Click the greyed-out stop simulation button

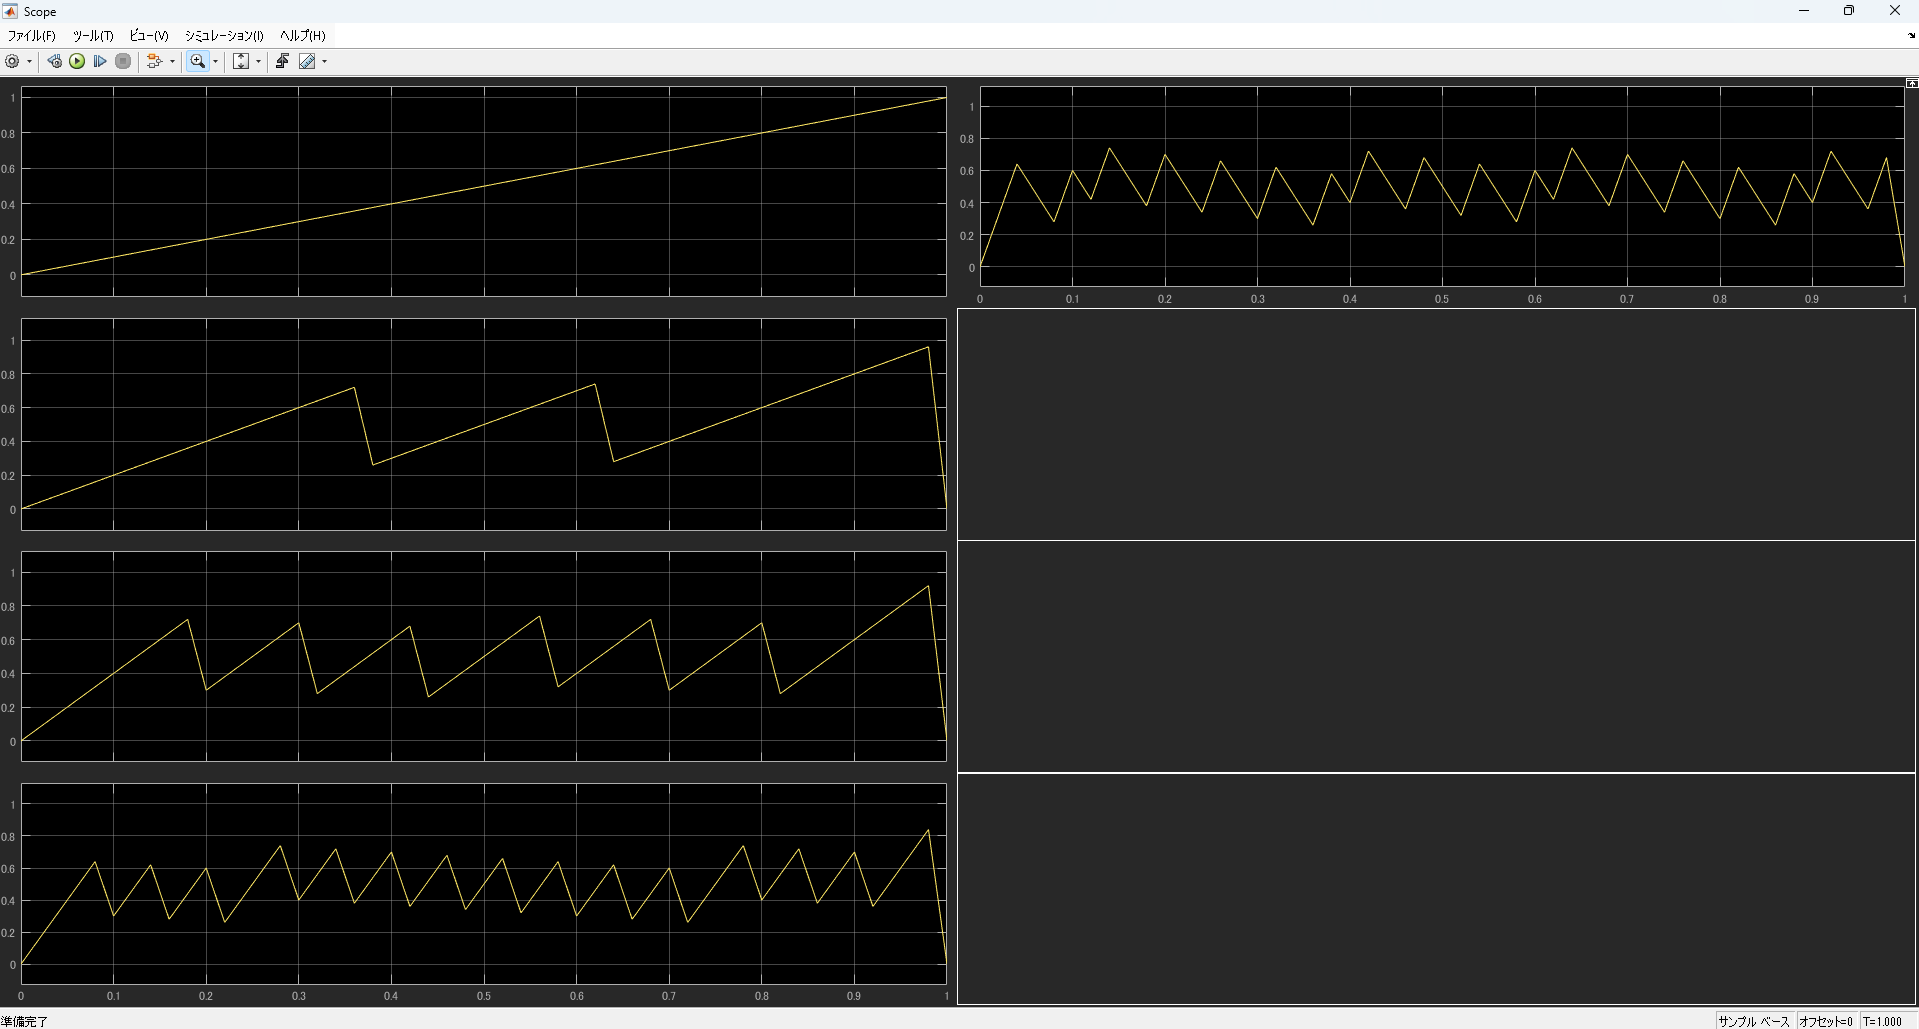point(123,61)
